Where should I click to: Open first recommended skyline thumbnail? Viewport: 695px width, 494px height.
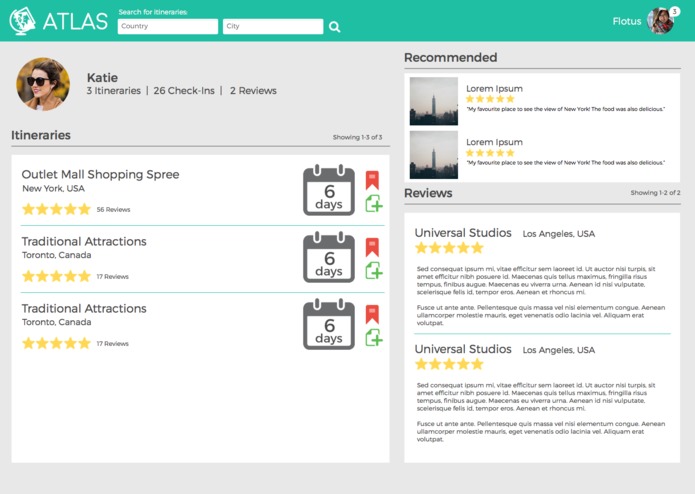[x=433, y=101]
